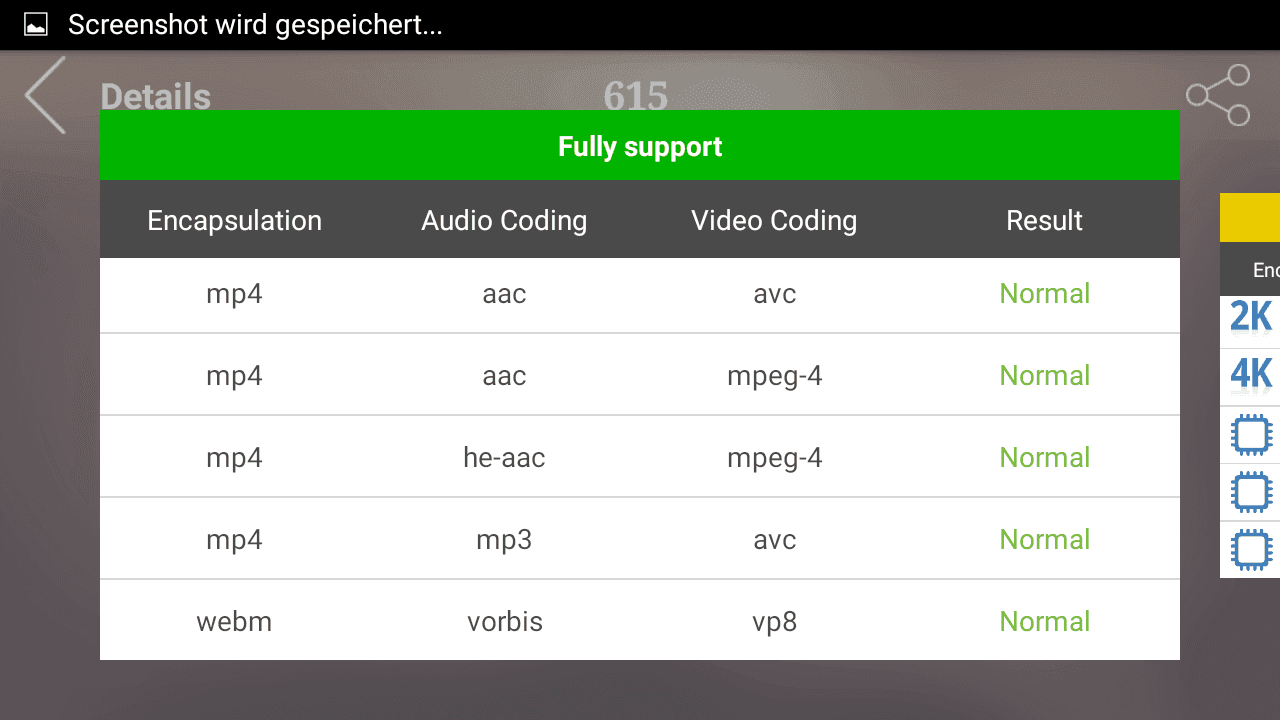Select the he-aac audio coding row

point(640,457)
